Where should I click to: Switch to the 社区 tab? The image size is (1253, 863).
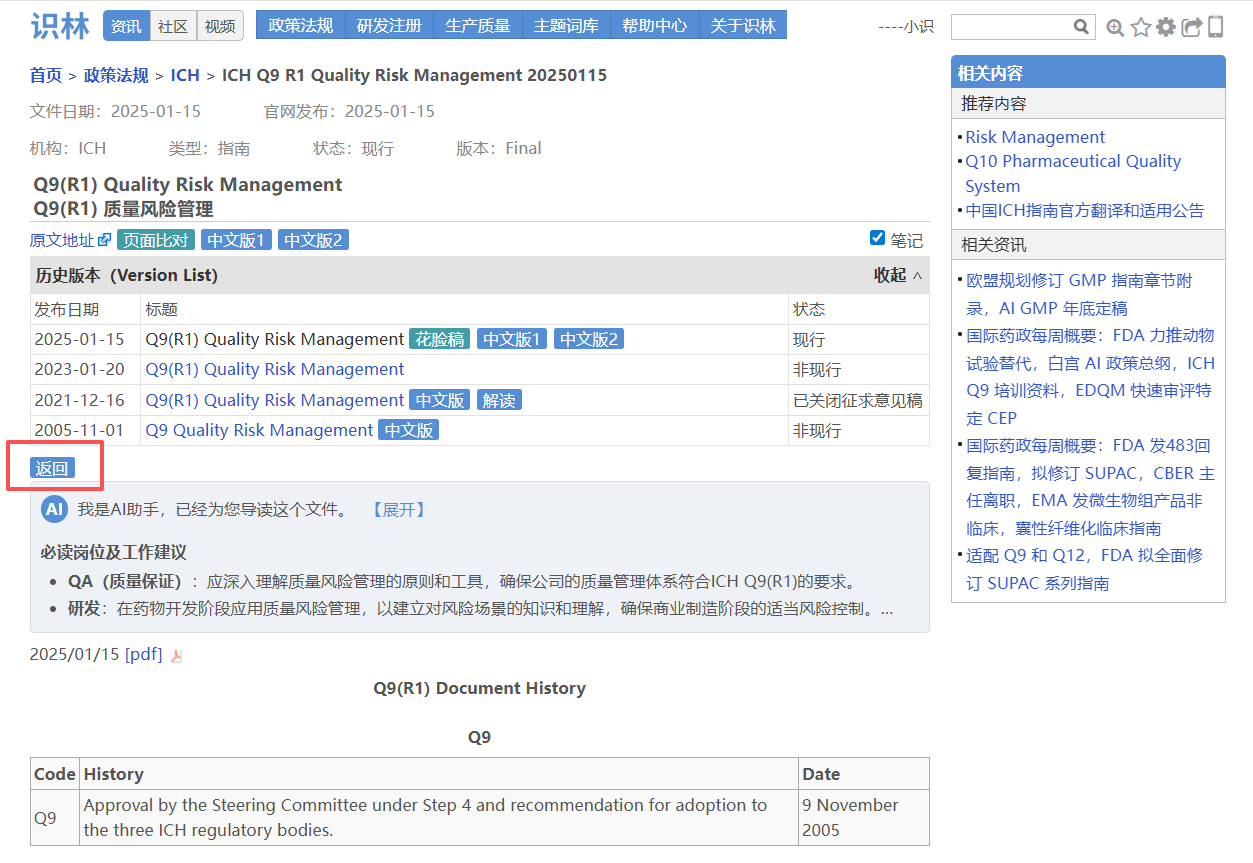click(x=173, y=27)
